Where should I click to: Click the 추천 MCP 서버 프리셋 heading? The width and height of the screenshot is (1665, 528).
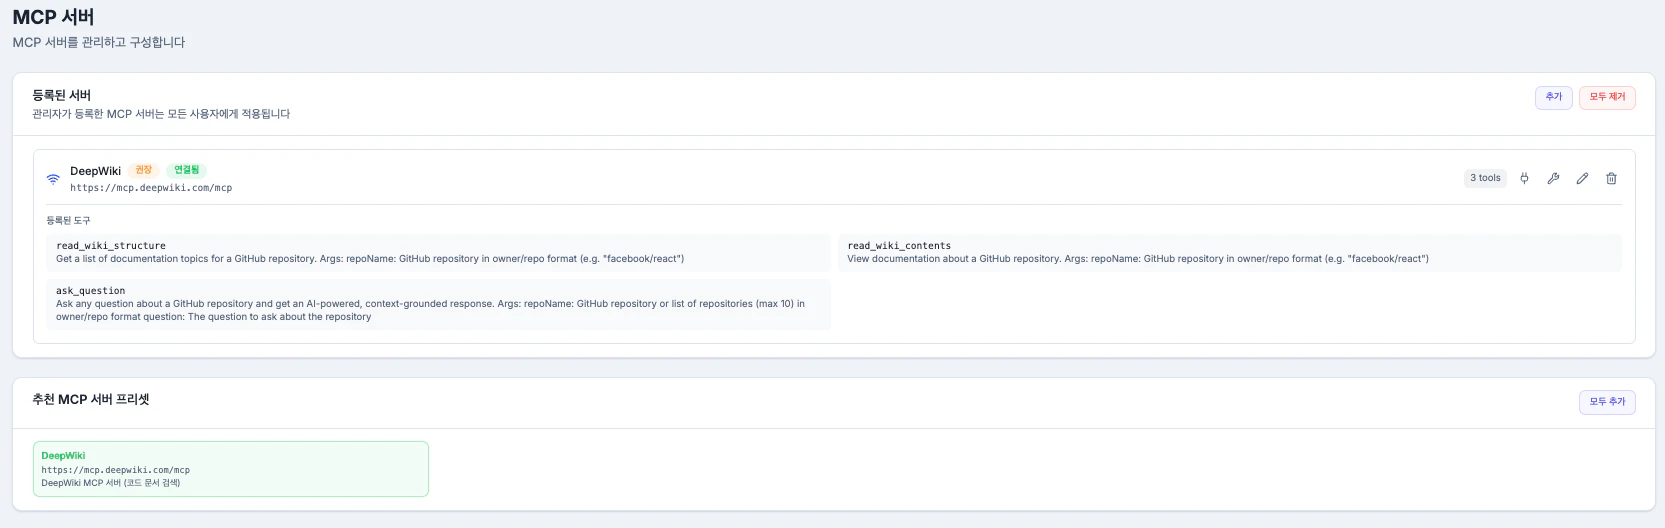91,399
